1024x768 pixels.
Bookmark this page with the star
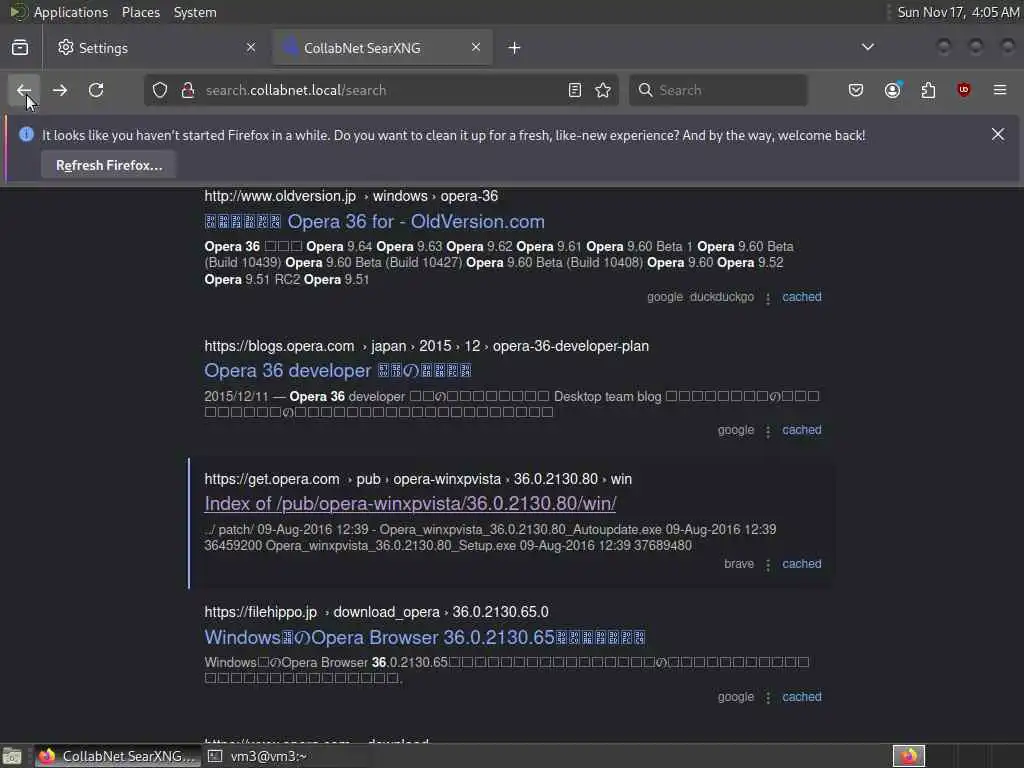[x=603, y=90]
